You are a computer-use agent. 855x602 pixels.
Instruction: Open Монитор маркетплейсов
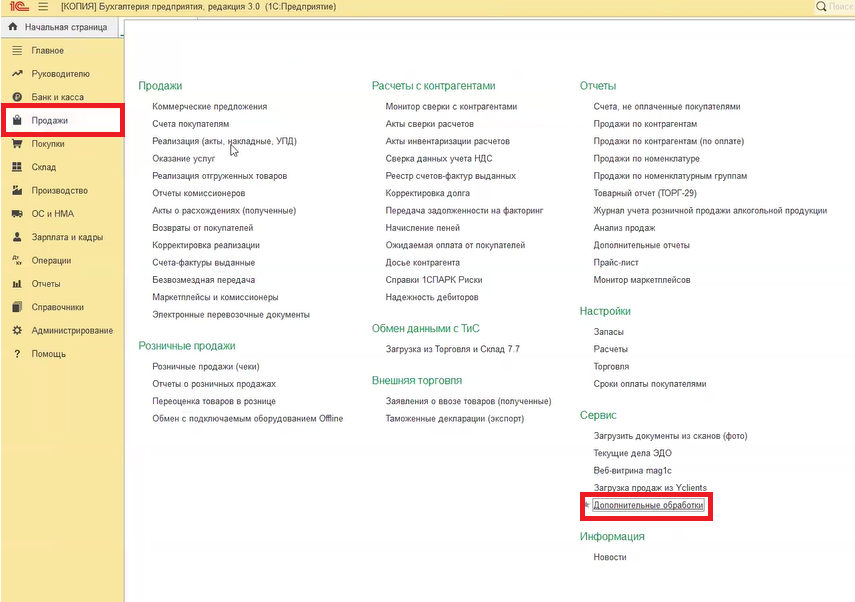(x=642, y=280)
